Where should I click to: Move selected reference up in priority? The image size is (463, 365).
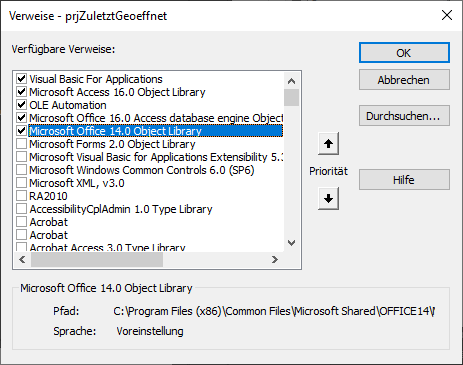pos(328,144)
